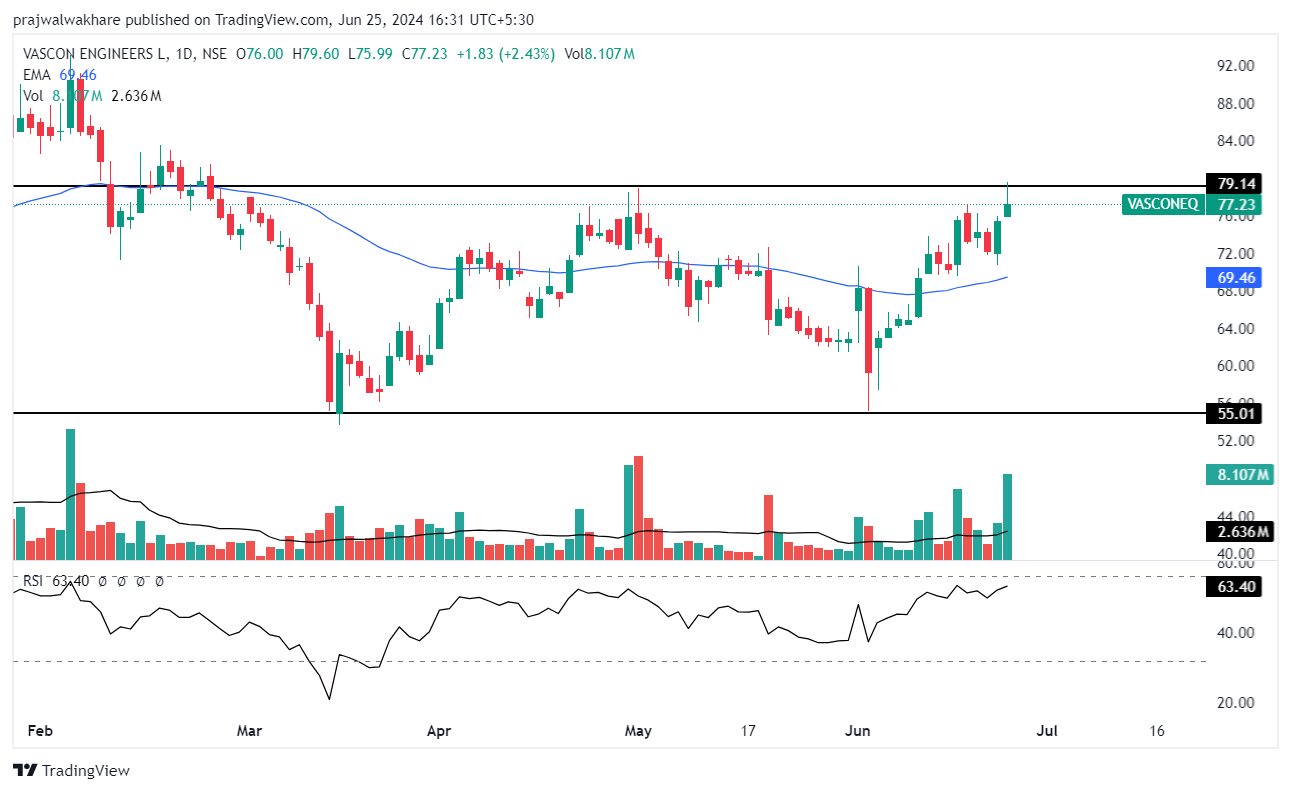The image size is (1291, 792).
Task: Click the 63.40 RSI axis tag
Action: click(1236, 586)
